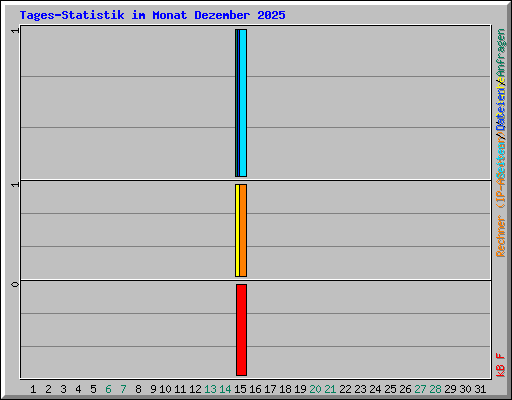Click green day label 20
Image resolution: width=512 pixels, height=400 pixels.
[x=315, y=389]
